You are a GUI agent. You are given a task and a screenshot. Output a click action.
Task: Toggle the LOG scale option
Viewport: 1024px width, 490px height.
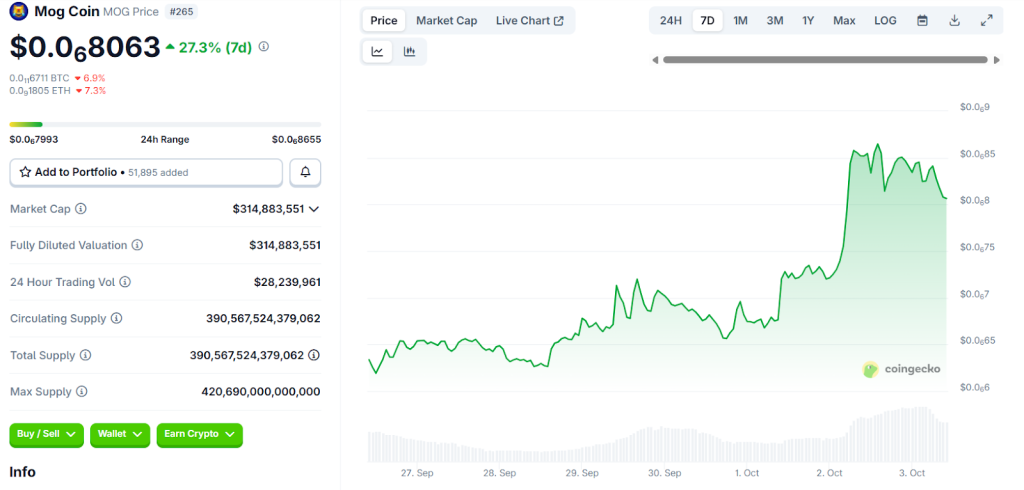885,20
